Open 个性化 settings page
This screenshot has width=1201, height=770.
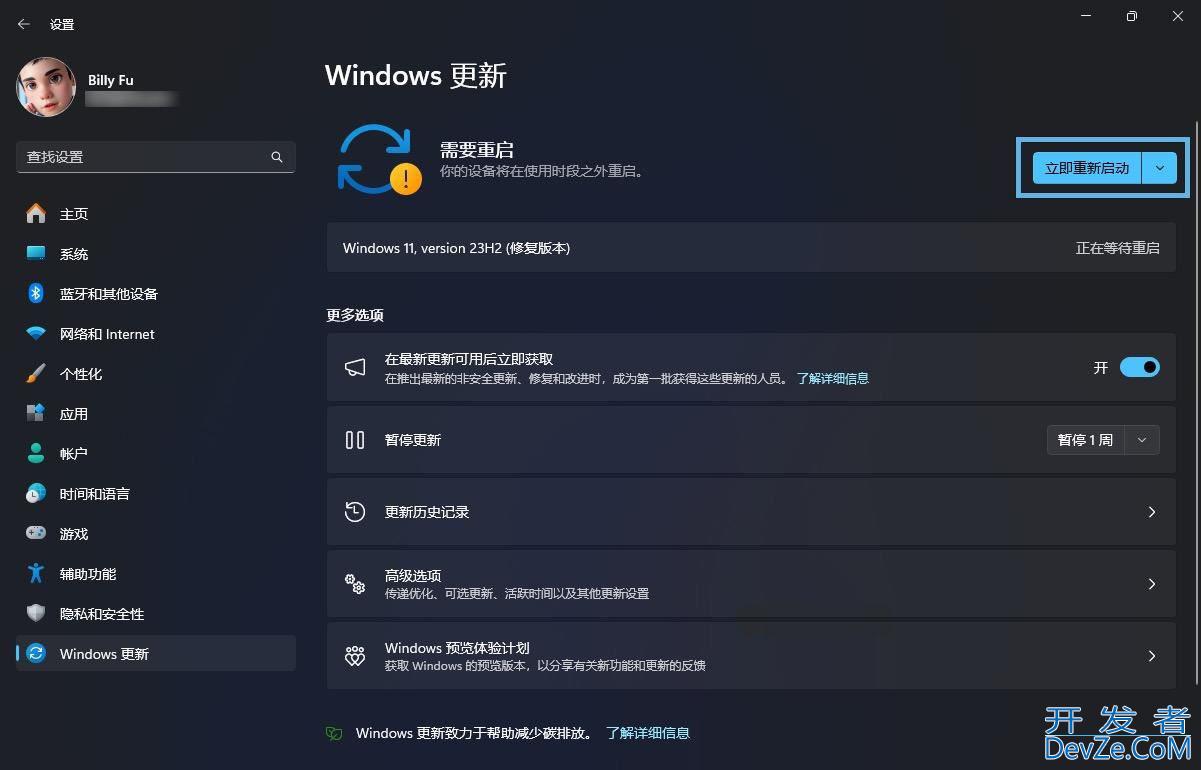[156, 373]
